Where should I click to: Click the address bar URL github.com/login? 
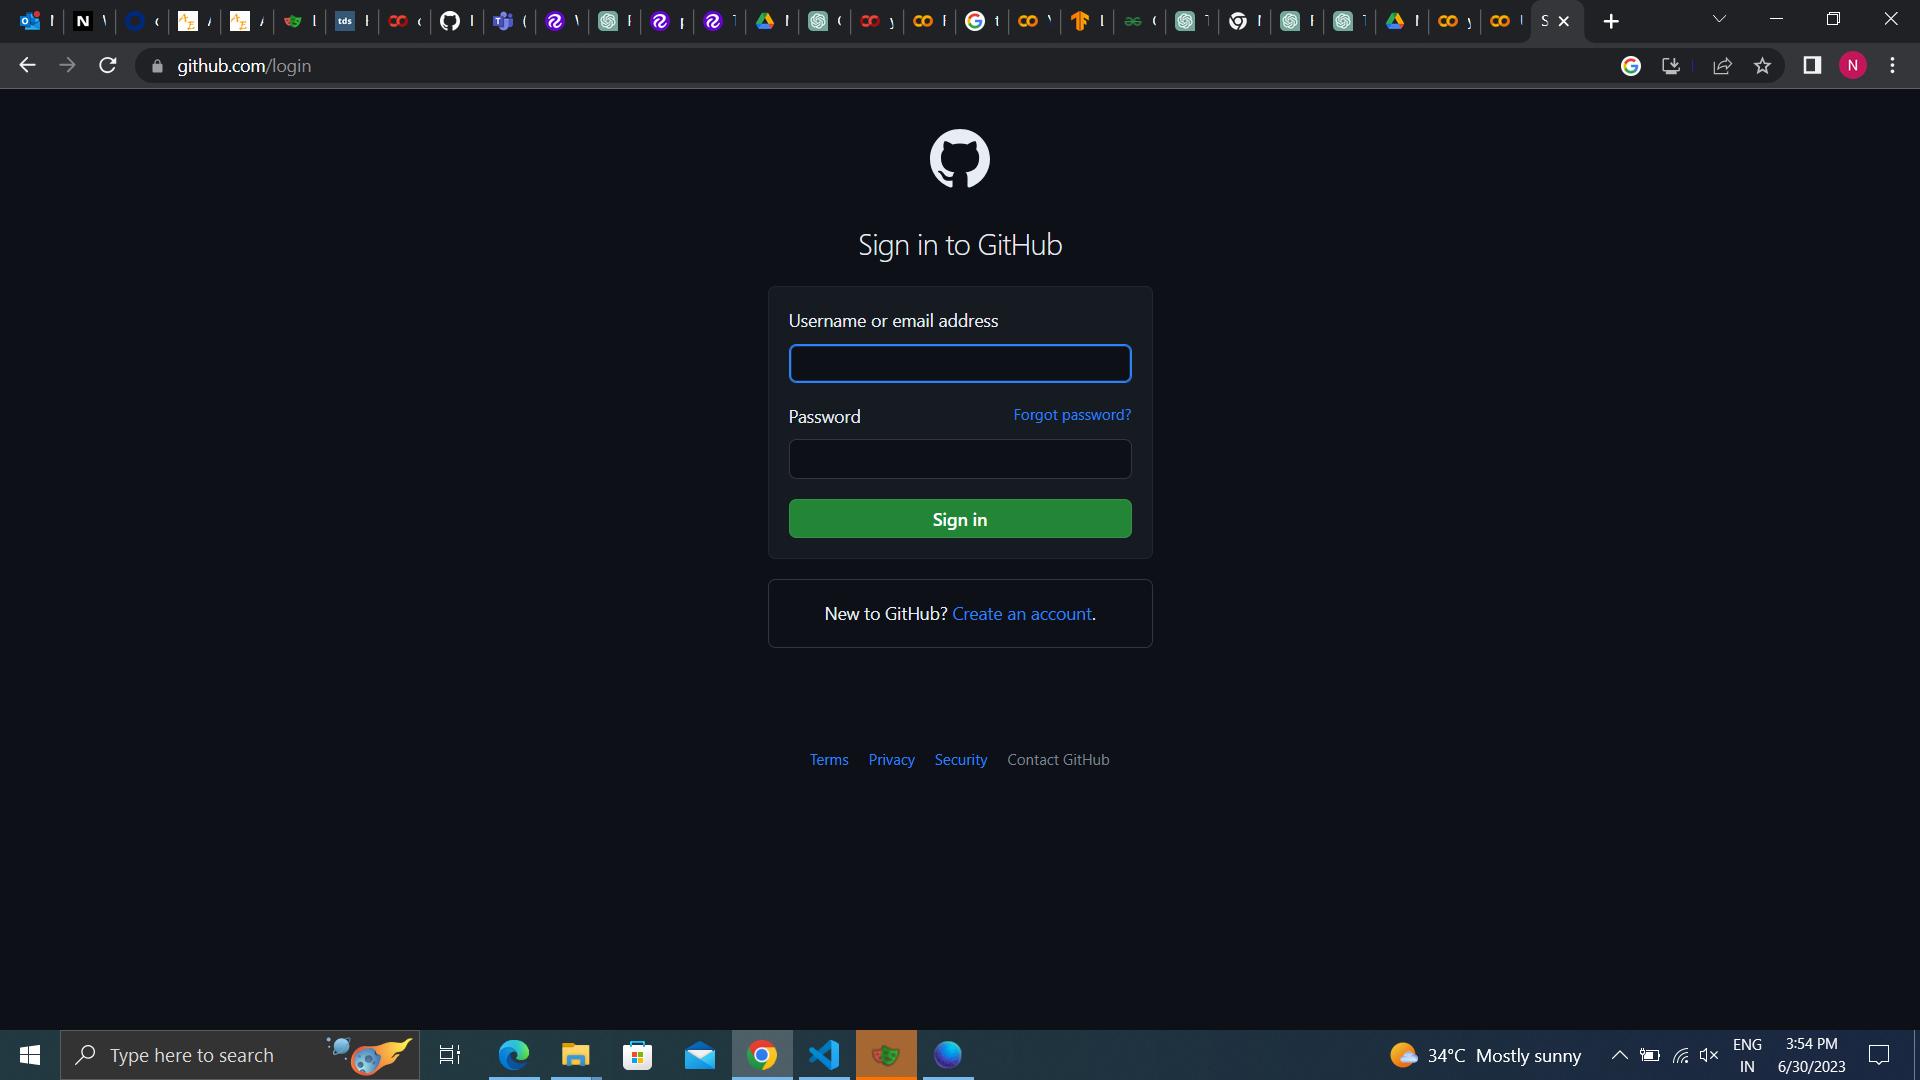(x=244, y=66)
